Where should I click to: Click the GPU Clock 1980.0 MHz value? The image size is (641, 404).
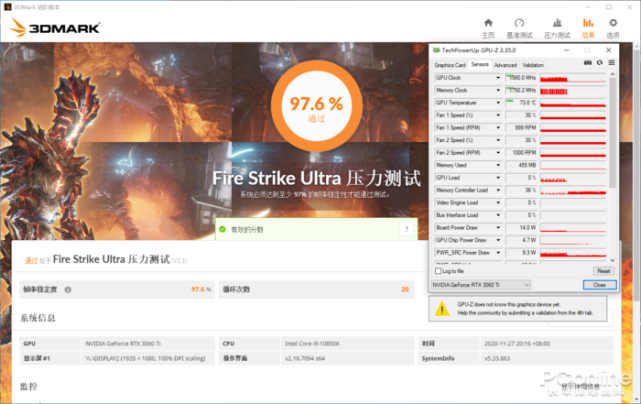(x=521, y=78)
